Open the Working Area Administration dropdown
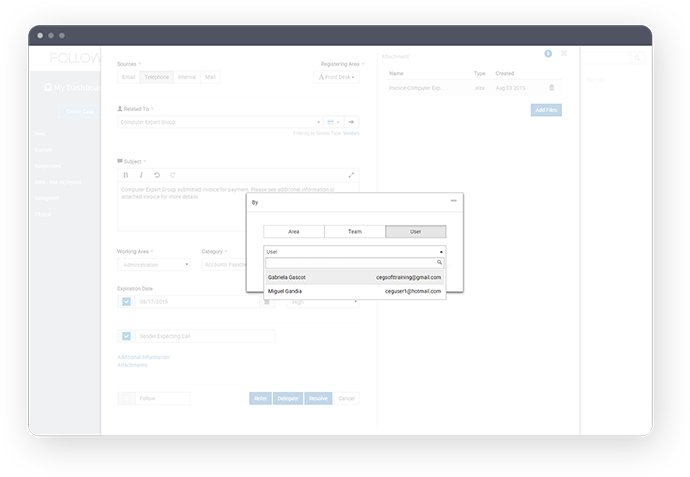Screen dimensions: 690x477 click(x=154, y=265)
